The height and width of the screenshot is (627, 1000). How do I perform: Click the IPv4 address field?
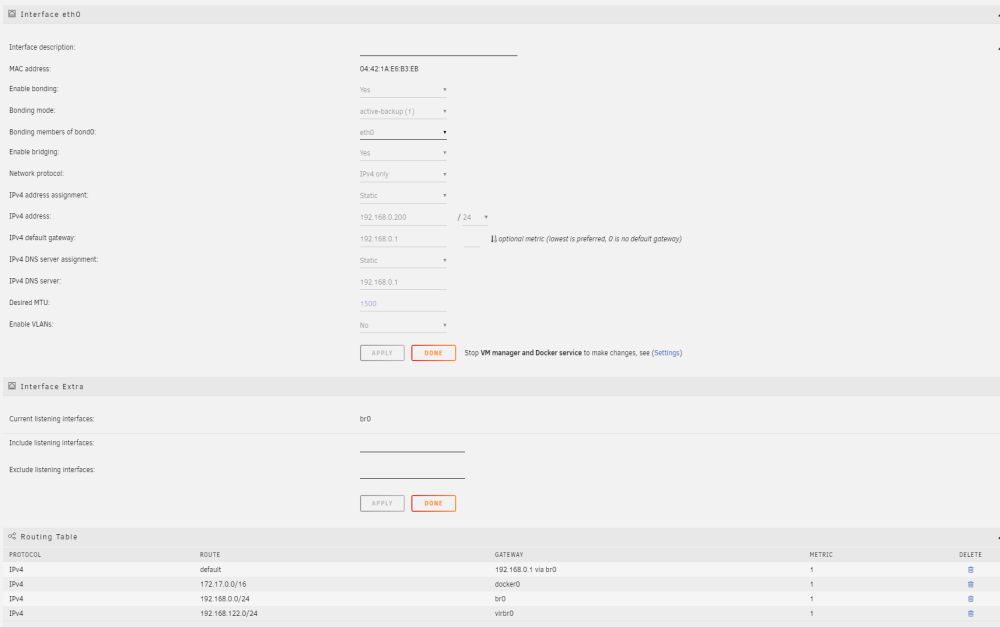point(403,218)
